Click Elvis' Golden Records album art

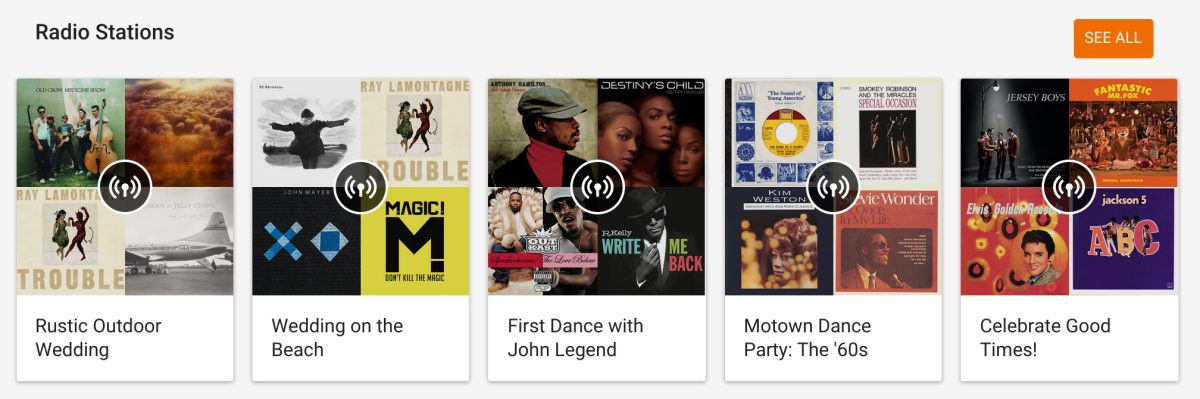[1015, 241]
